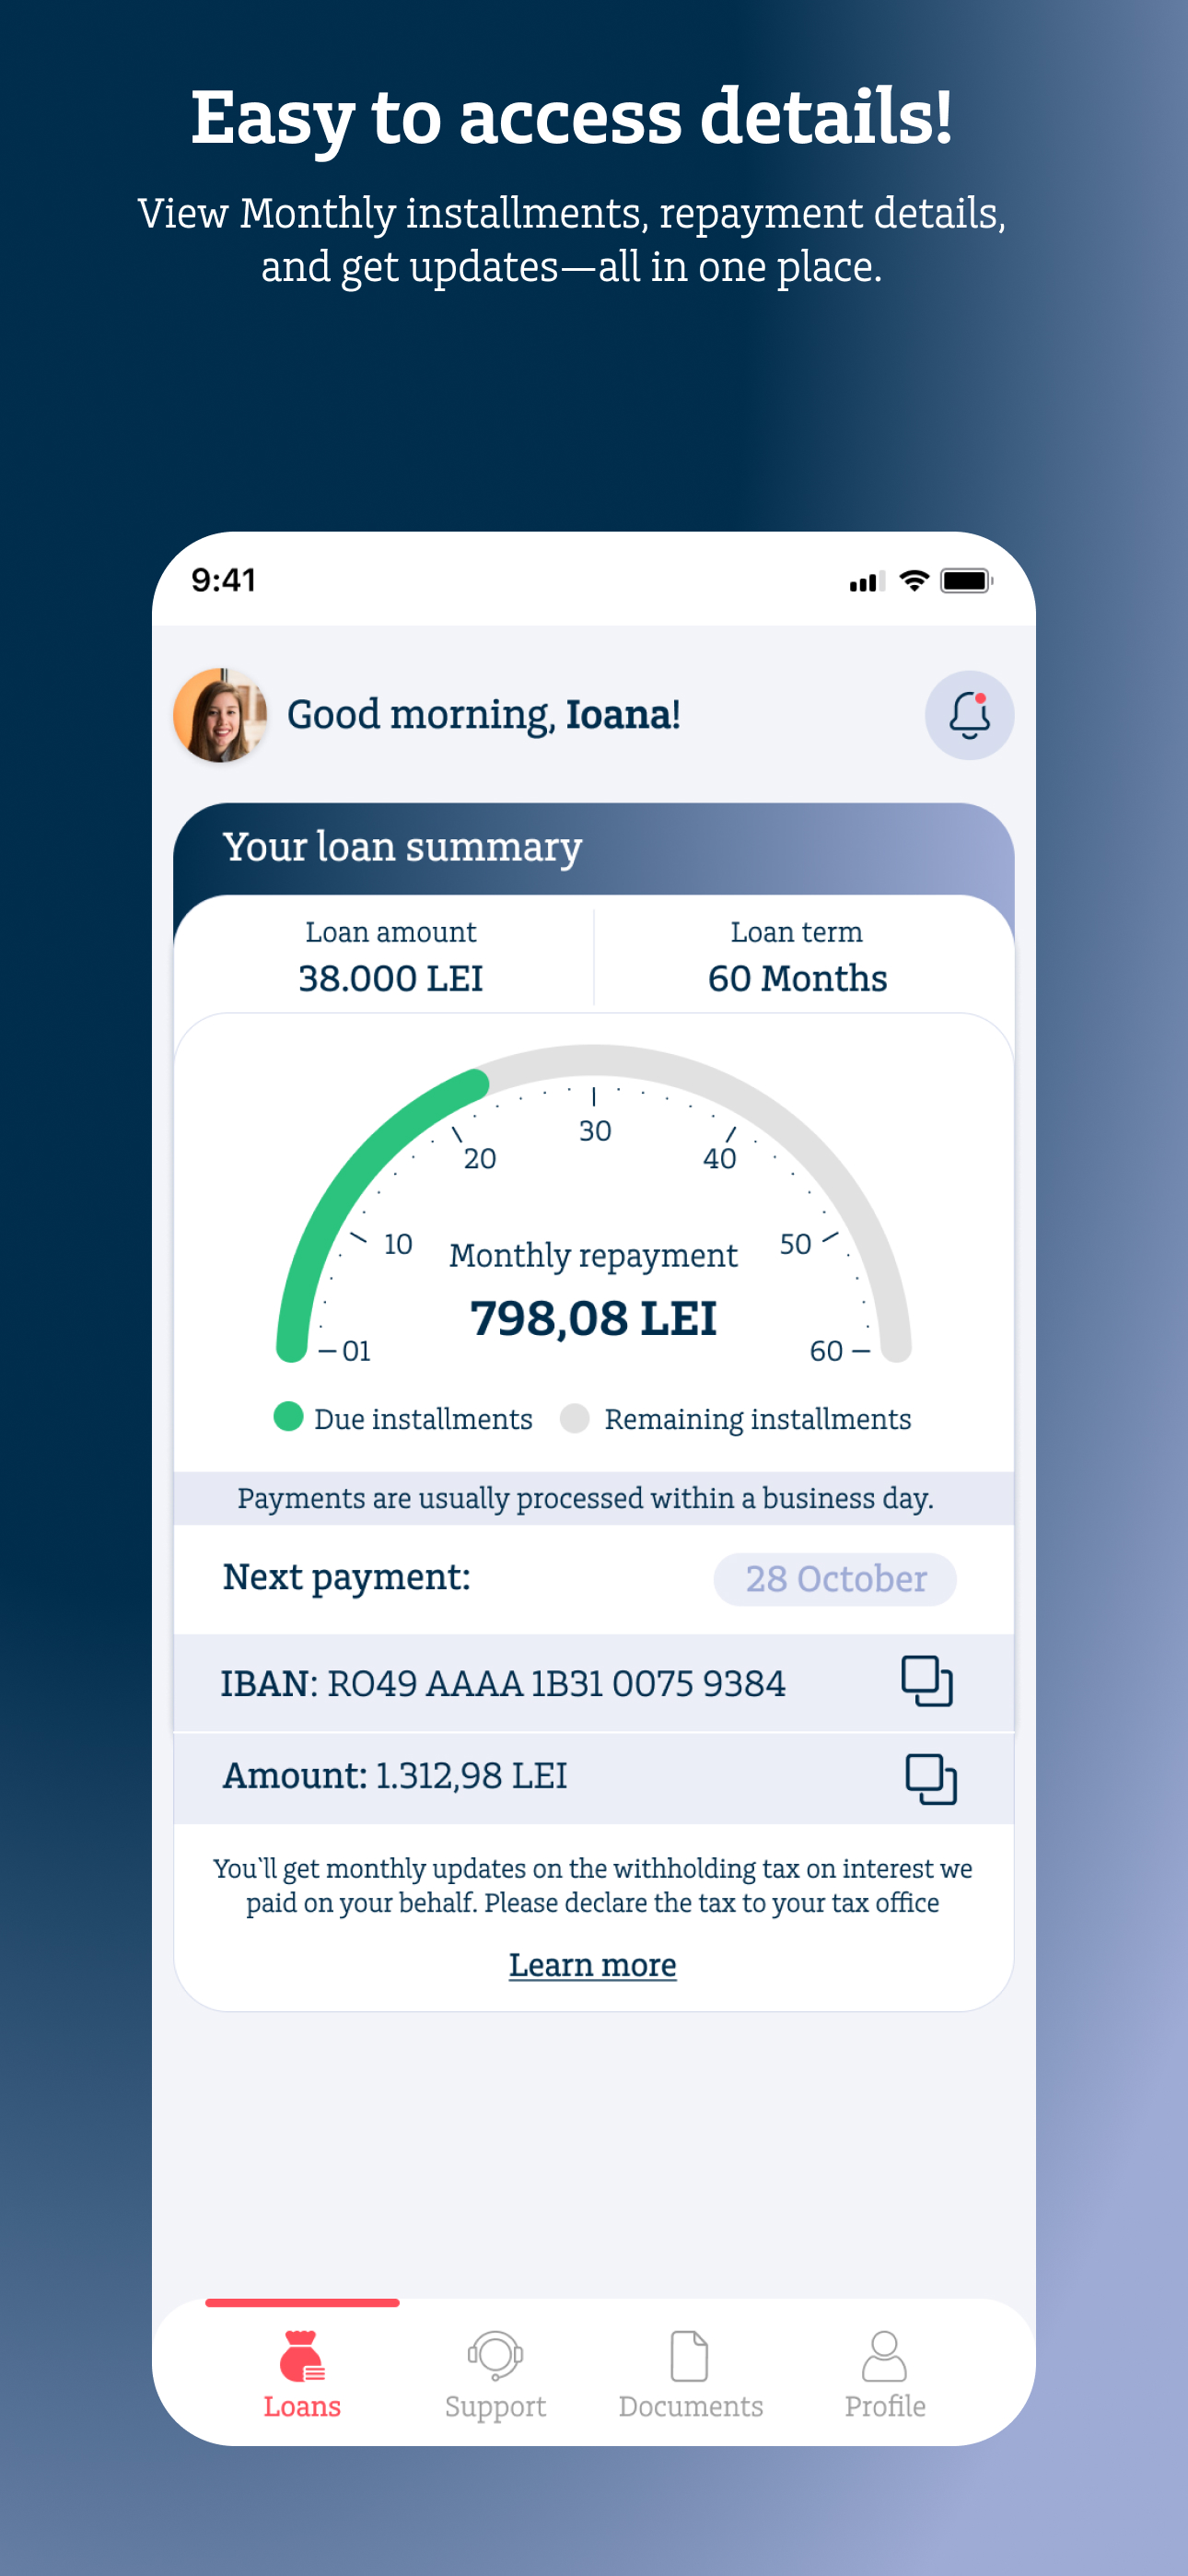Copy the Amount using its copy icon
The image size is (1188, 2576).
(931, 1779)
